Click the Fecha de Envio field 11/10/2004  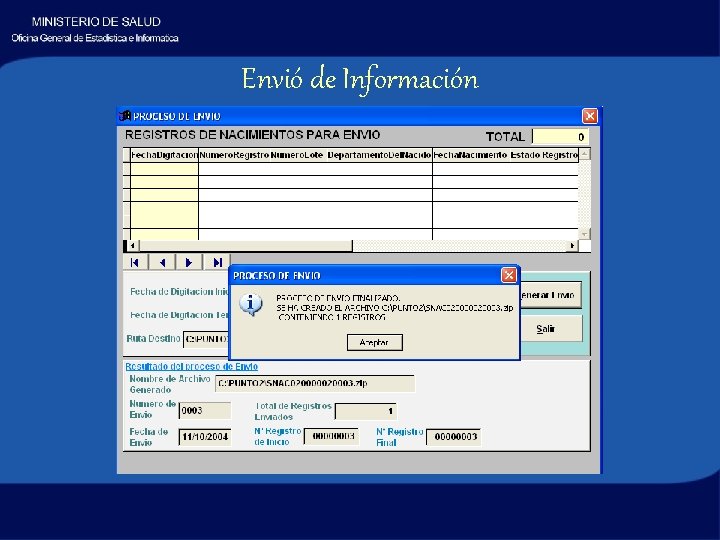point(205,437)
